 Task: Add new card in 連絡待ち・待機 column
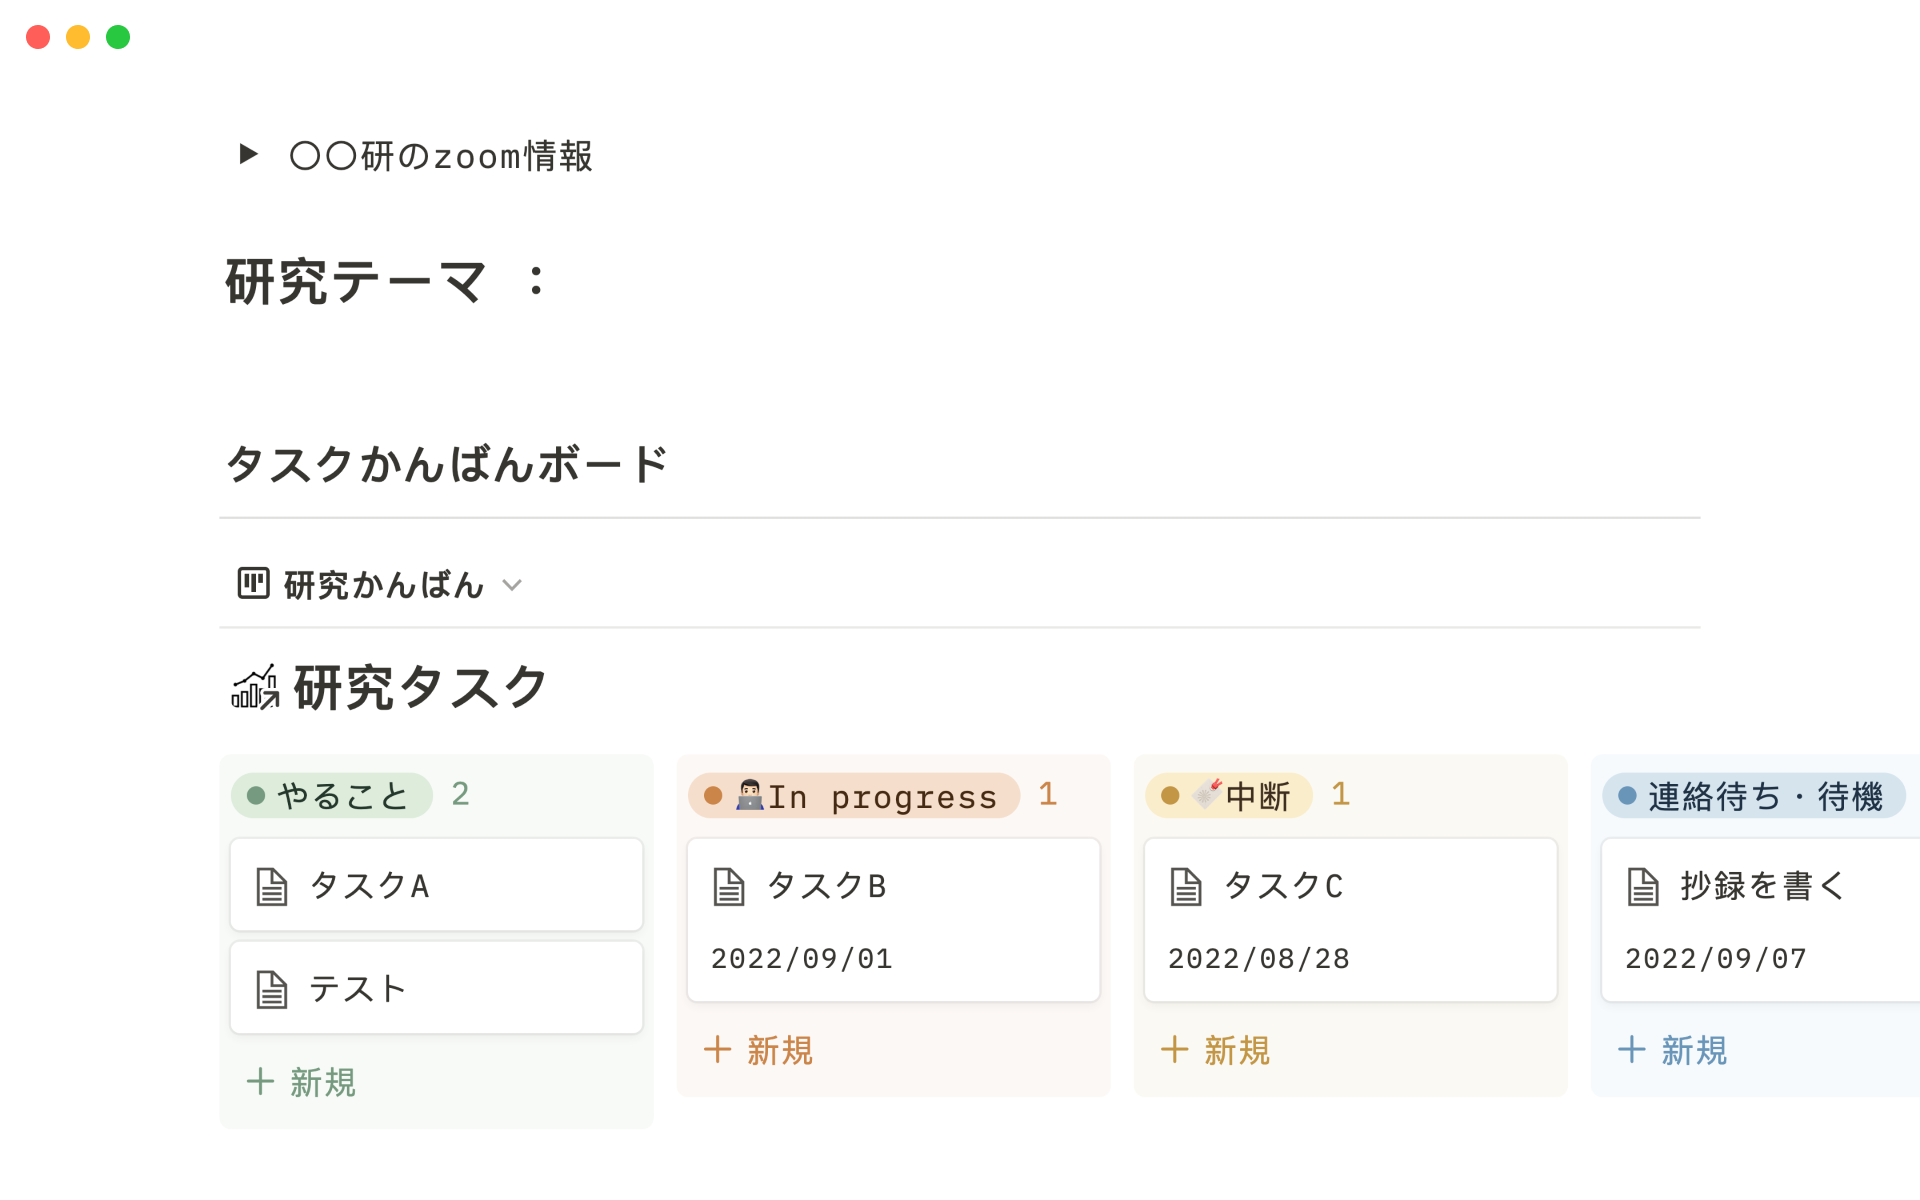pyautogui.click(x=1673, y=1050)
